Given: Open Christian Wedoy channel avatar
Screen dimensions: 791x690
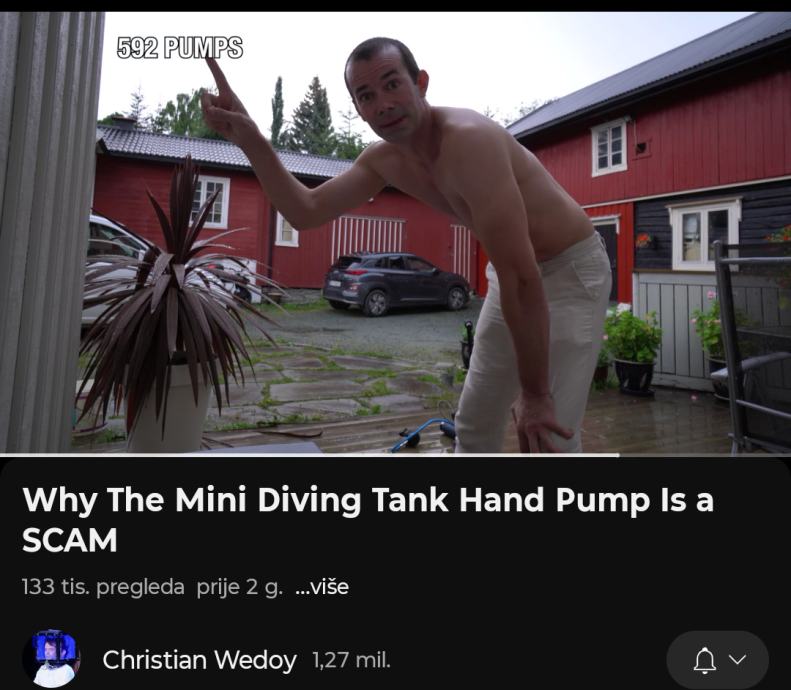Looking at the screenshot, I should point(51,659).
